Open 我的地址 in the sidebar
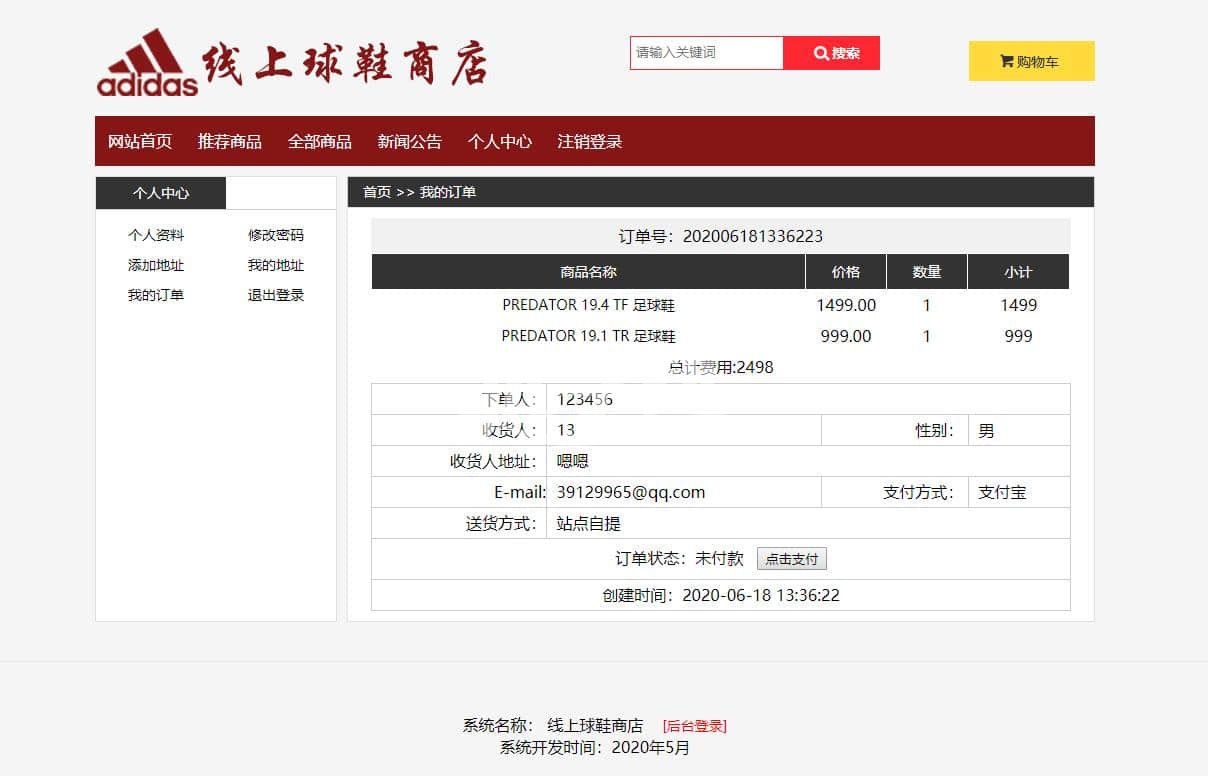Screen dimensions: 1208x776 tap(275, 266)
